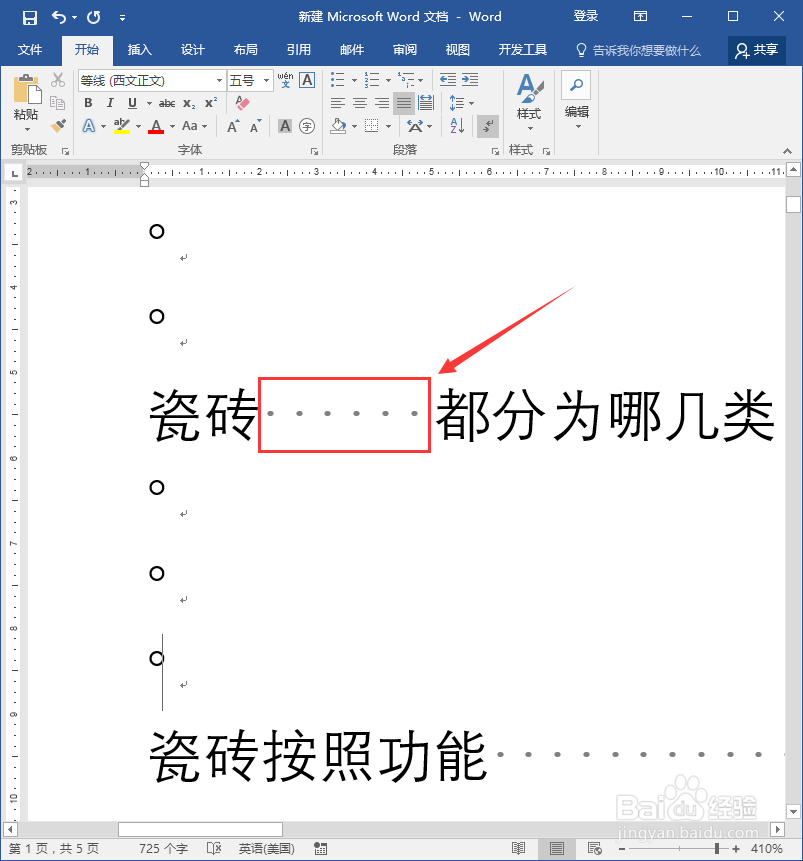Click the 共享 share button
Viewport: 803px width, 861px height.
click(756, 49)
